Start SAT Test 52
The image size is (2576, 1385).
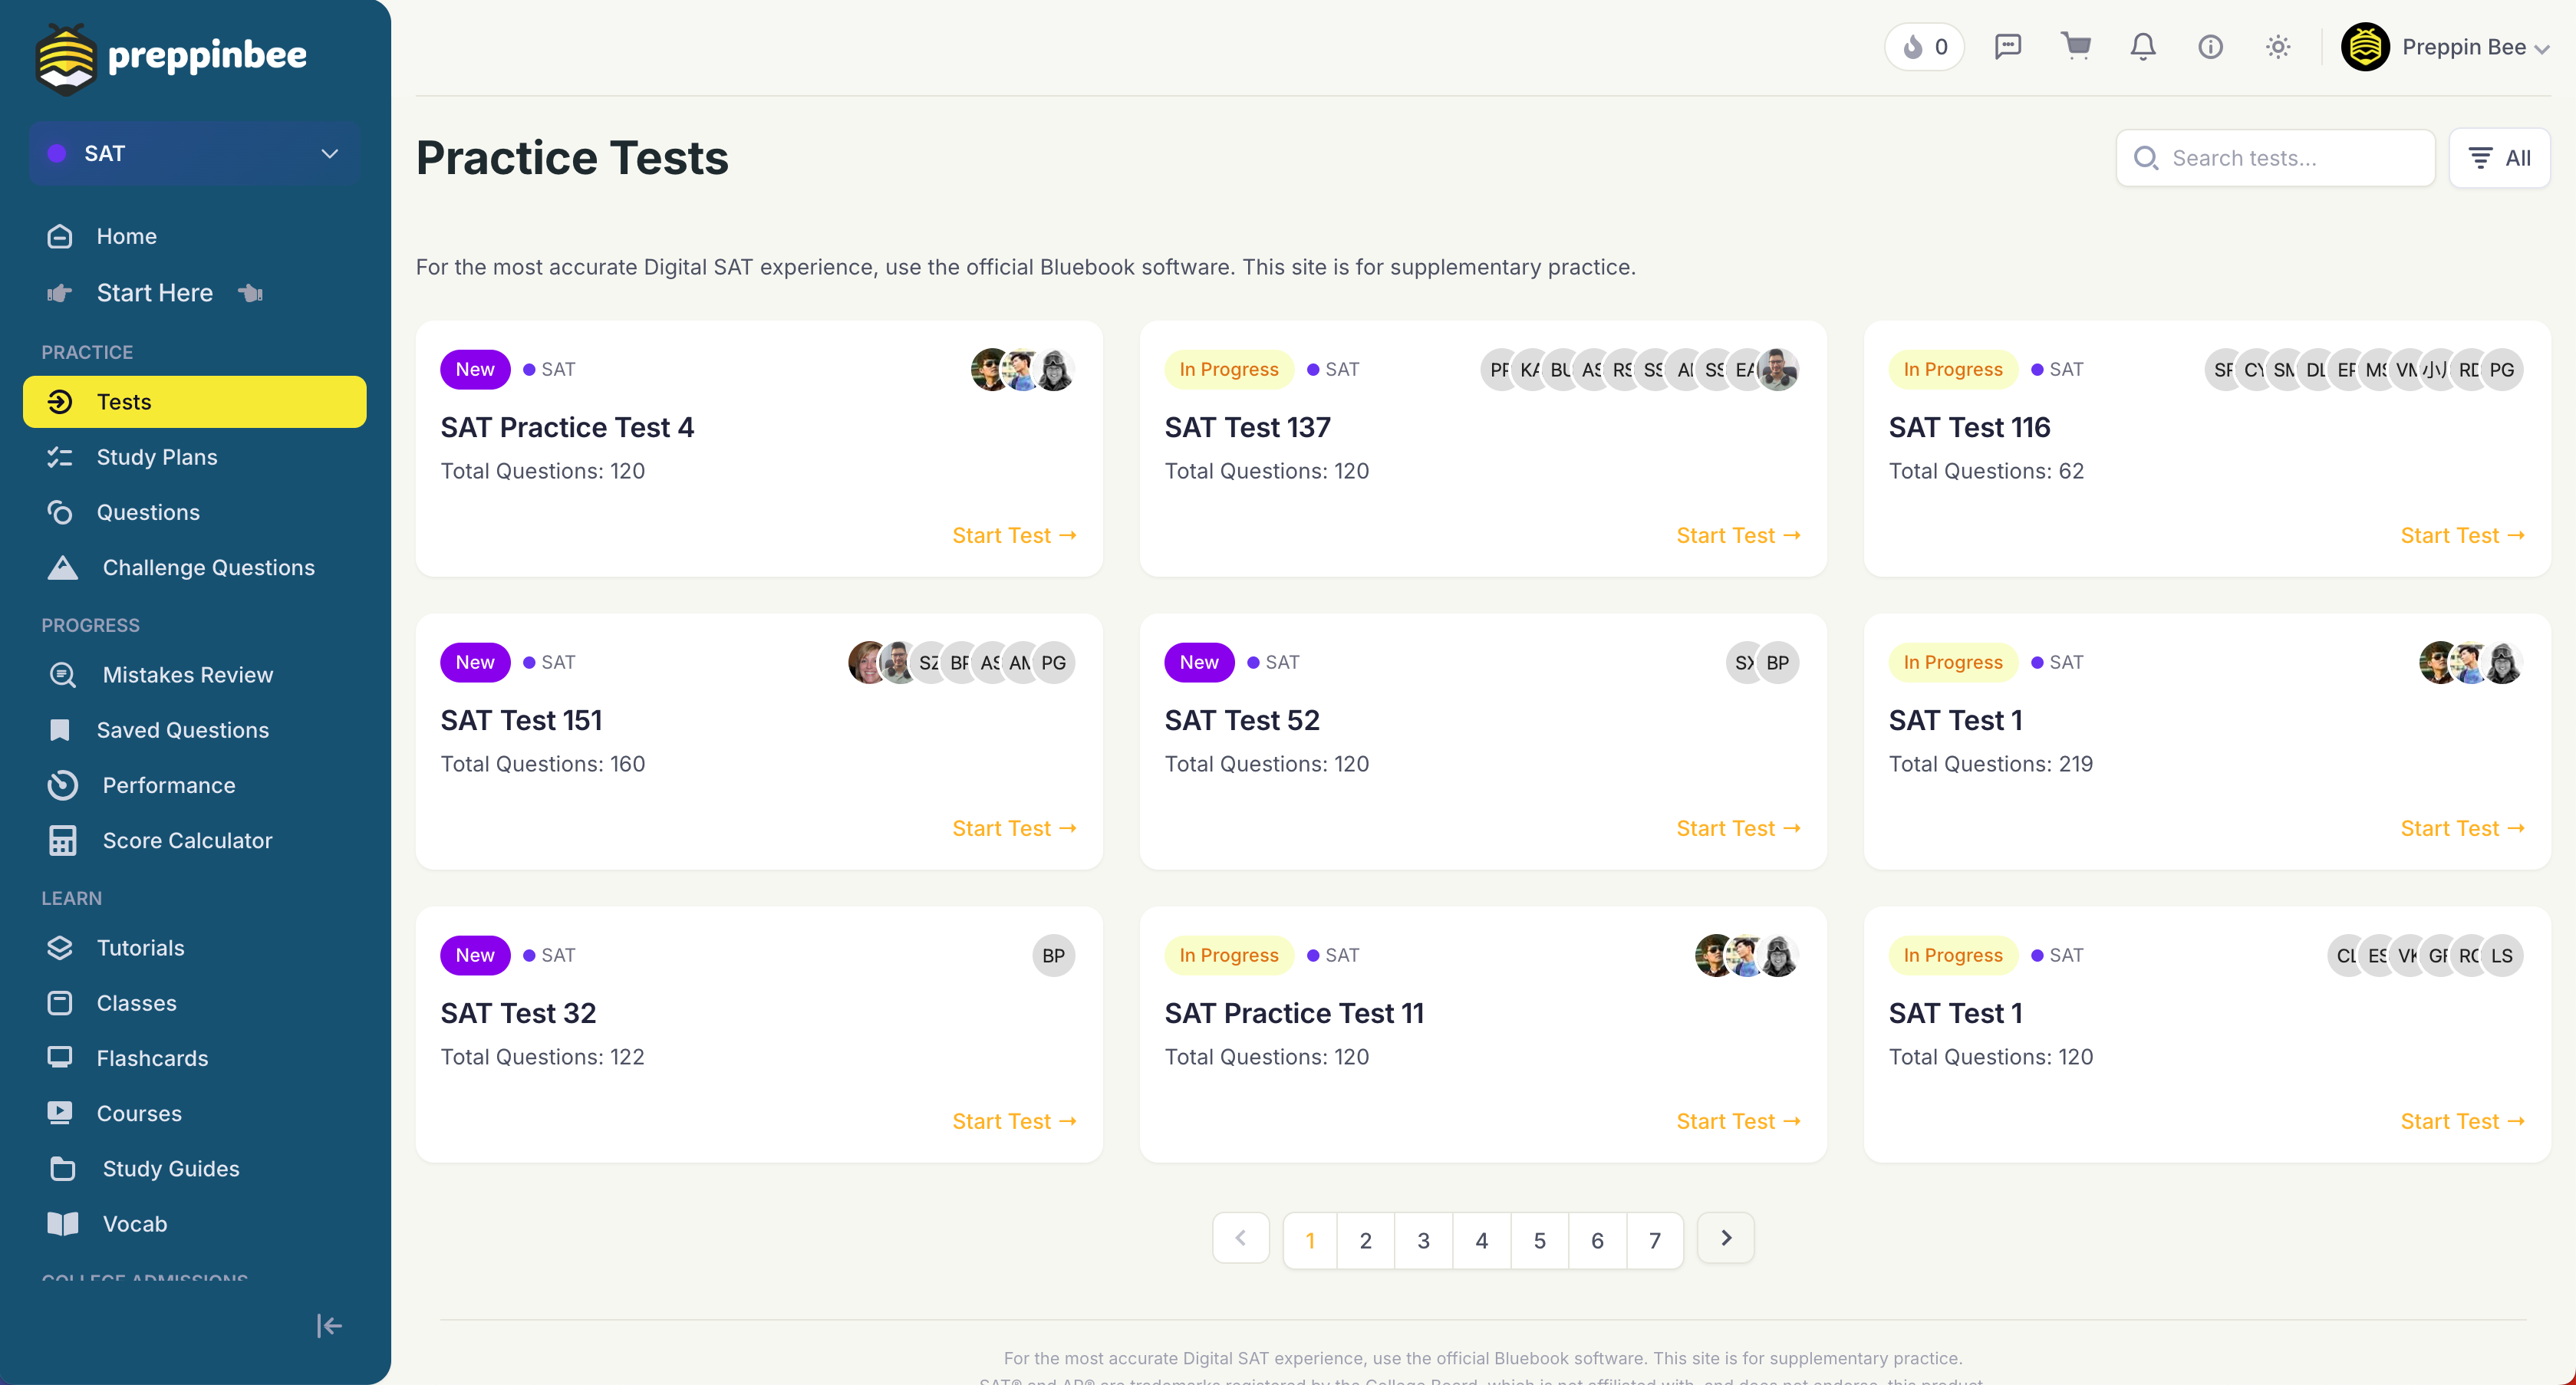click(x=1738, y=829)
